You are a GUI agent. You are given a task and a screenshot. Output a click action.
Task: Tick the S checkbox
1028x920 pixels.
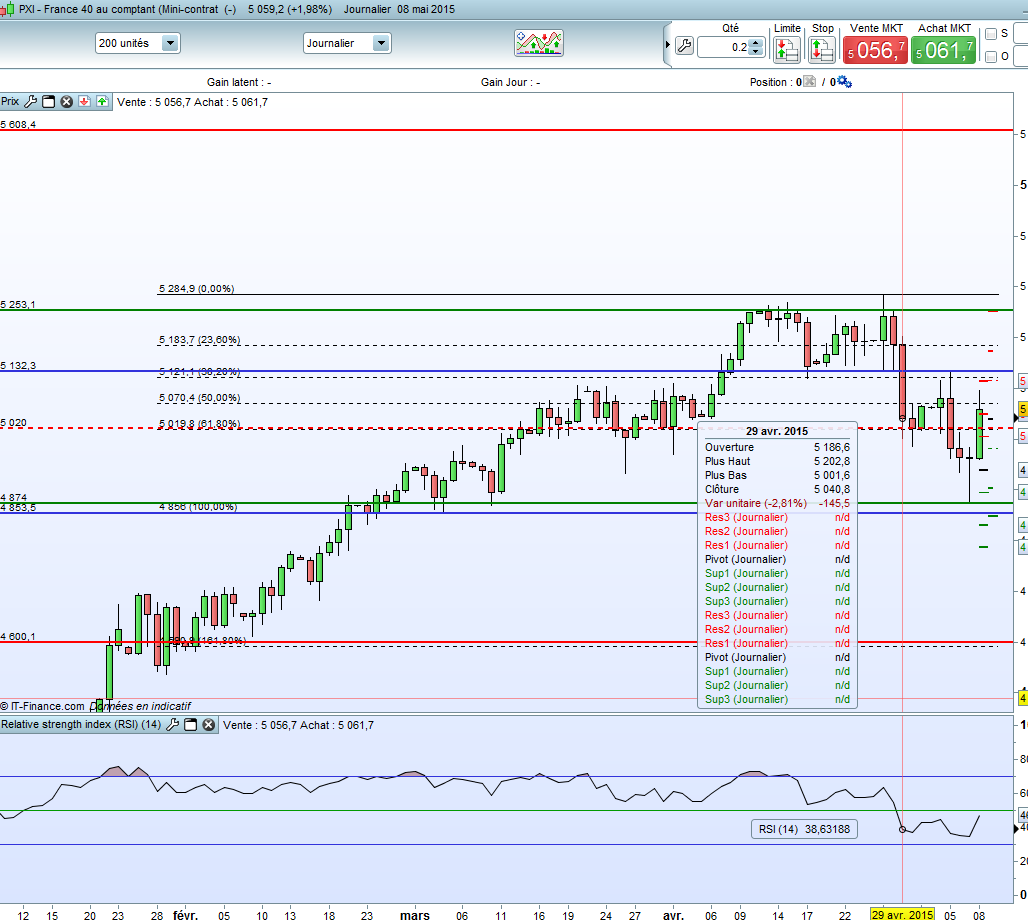991,33
